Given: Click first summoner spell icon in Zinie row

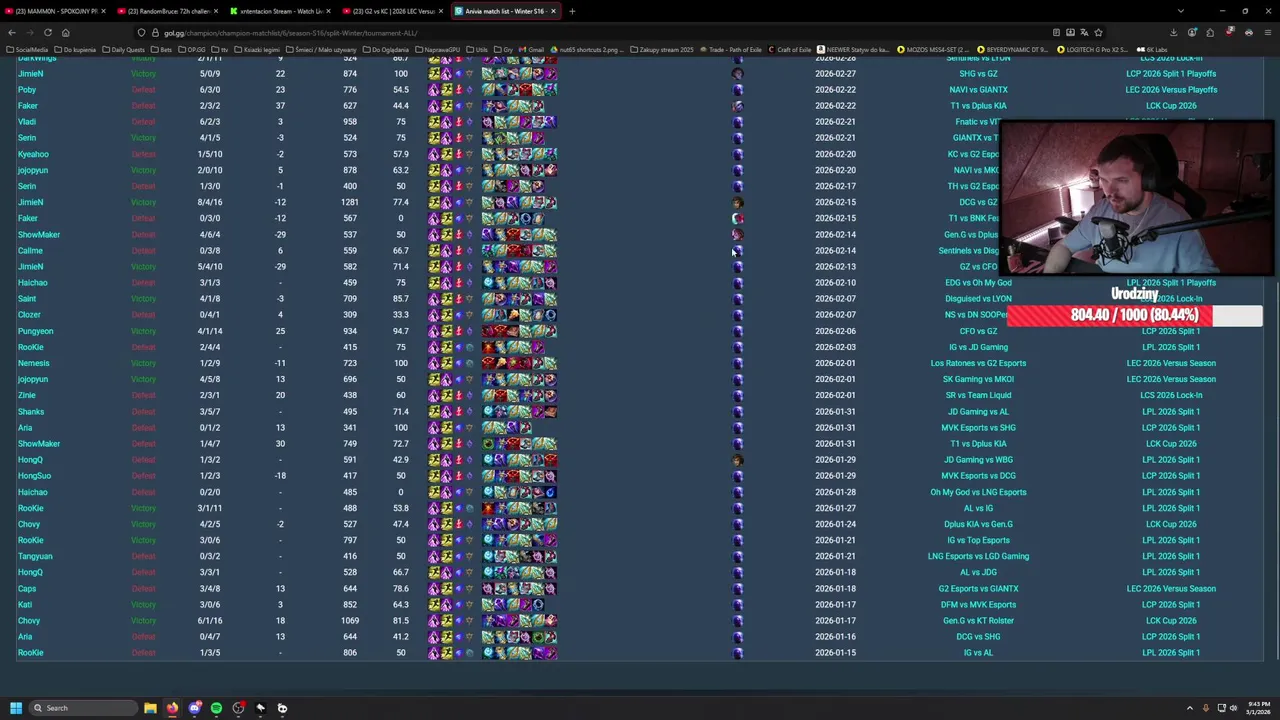Looking at the screenshot, I should coord(434,395).
